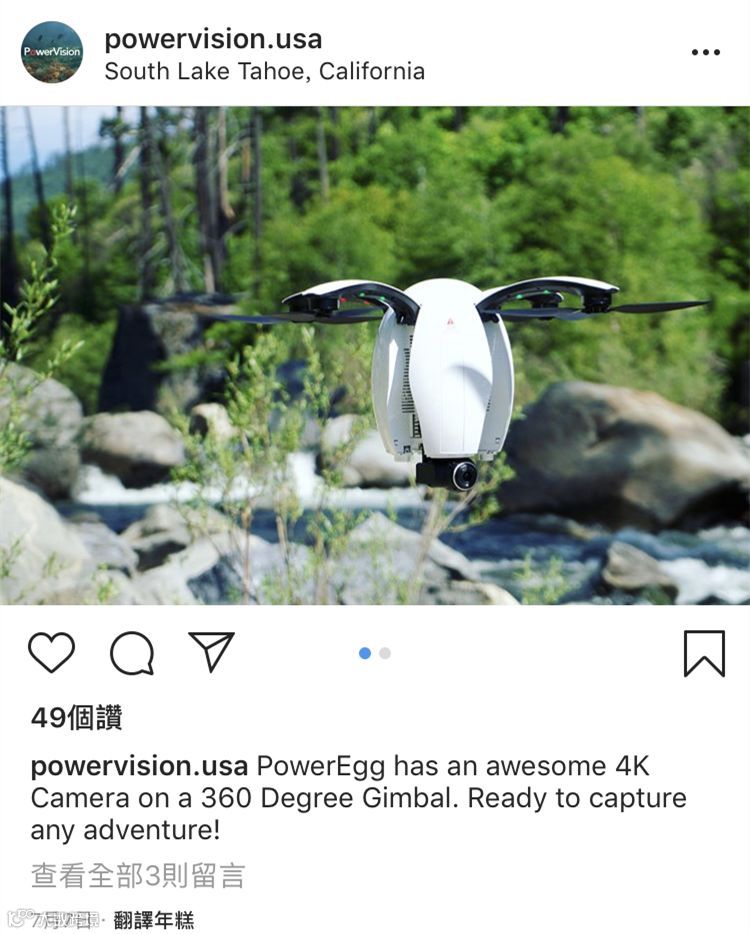
Task: Open South Lake Tahoe, California location
Action: pos(264,71)
